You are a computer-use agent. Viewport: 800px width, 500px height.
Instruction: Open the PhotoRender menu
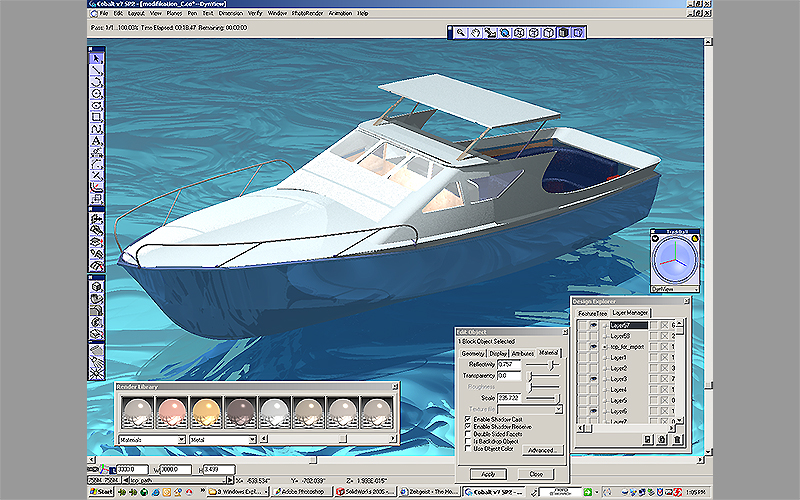click(307, 14)
